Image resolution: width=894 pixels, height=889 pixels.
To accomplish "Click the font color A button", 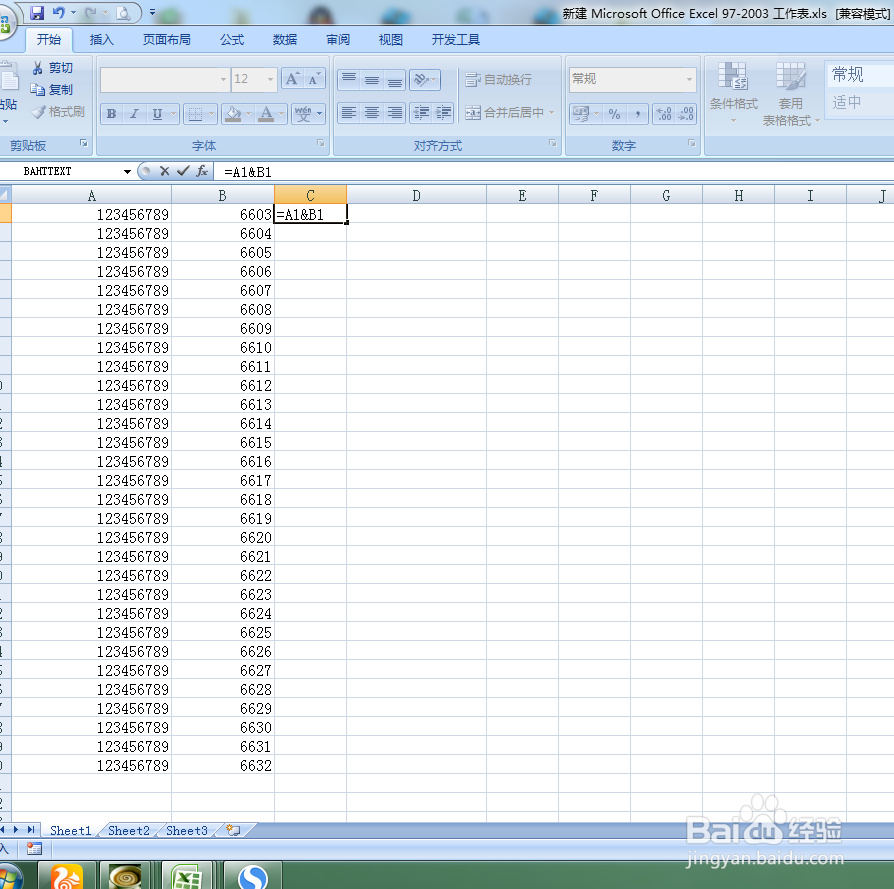I will point(266,114).
